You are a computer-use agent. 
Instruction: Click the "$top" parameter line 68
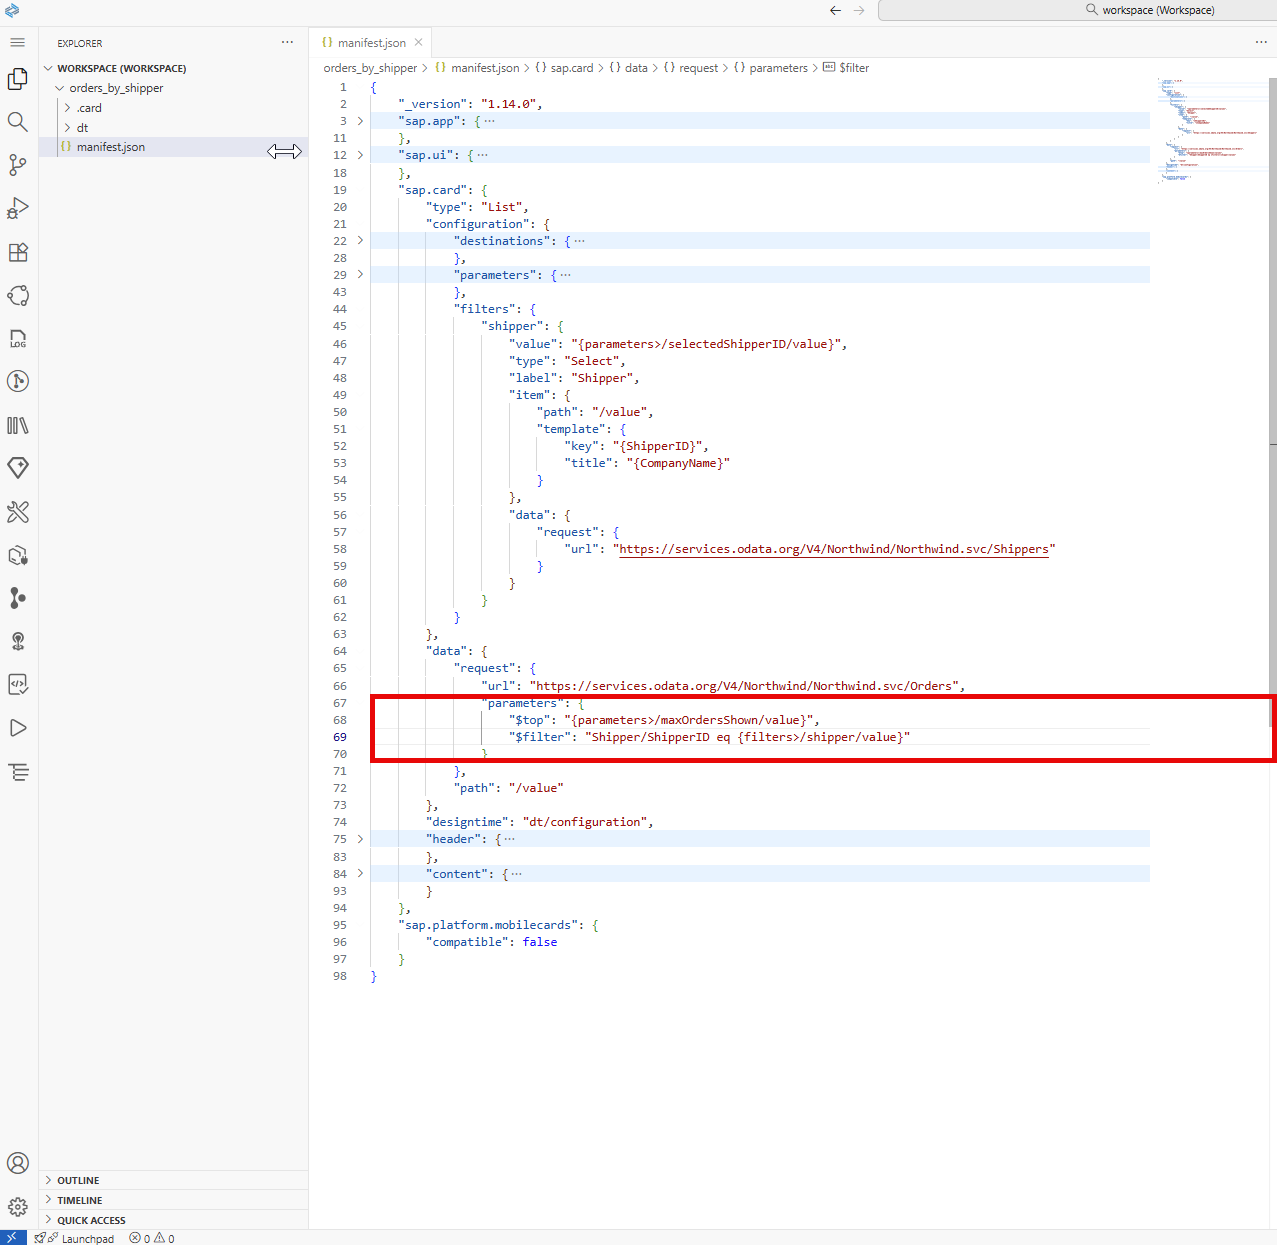(664, 720)
